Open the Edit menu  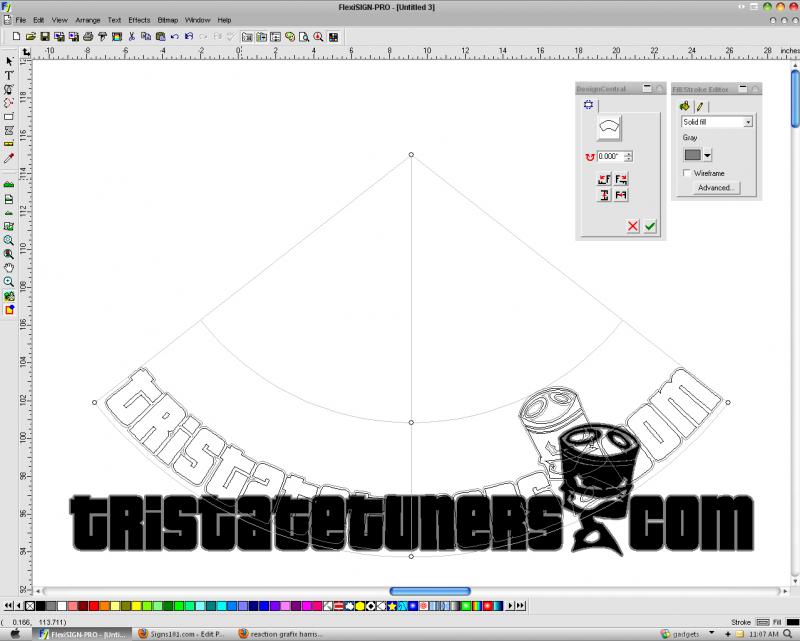point(39,20)
